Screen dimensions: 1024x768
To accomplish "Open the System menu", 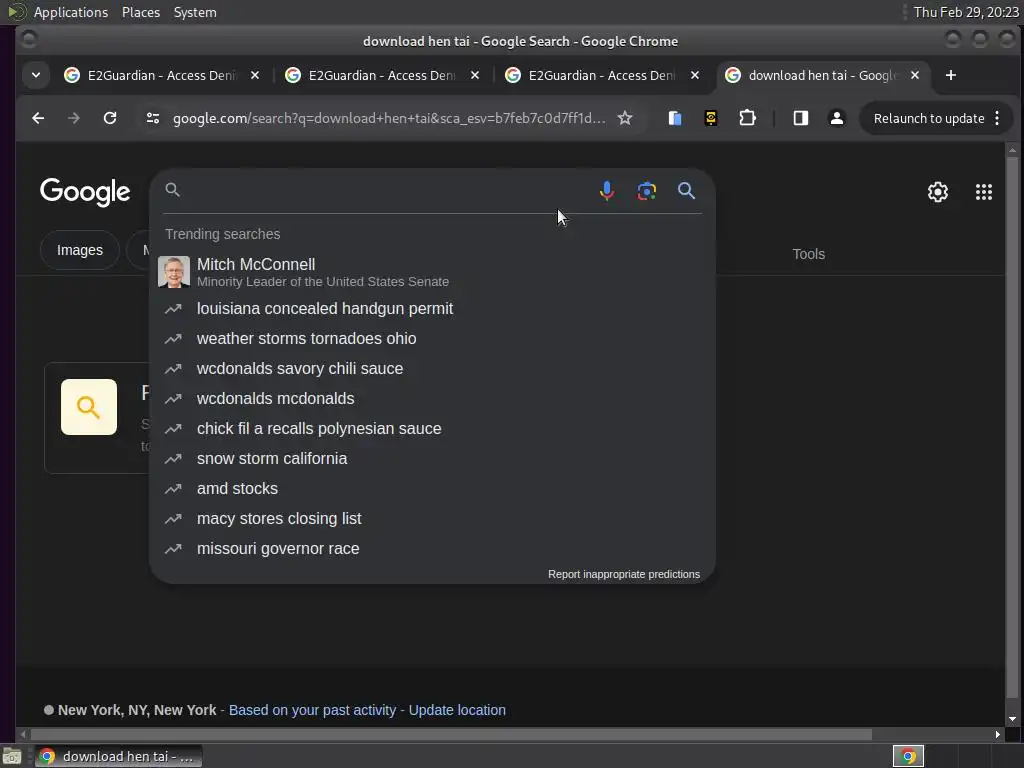I will pos(195,12).
